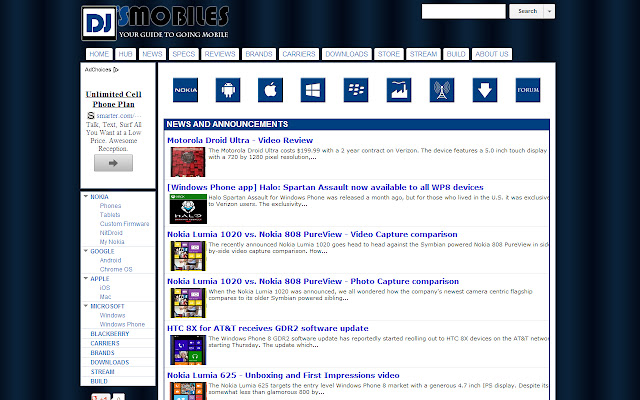Collapse the NOKIA sidebar section
Image resolution: width=640 pixels, height=400 pixels.
[86, 196]
